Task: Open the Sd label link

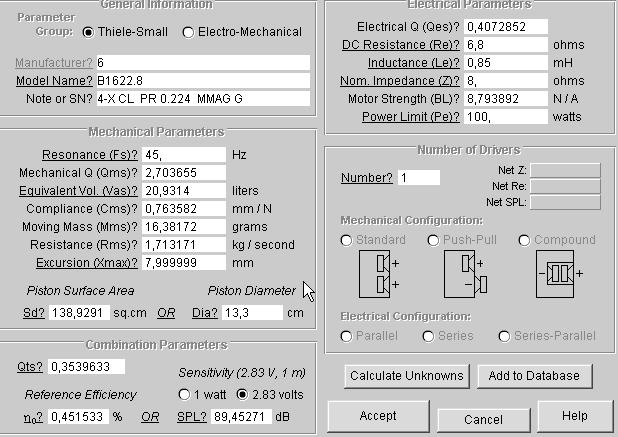Action: point(34,313)
